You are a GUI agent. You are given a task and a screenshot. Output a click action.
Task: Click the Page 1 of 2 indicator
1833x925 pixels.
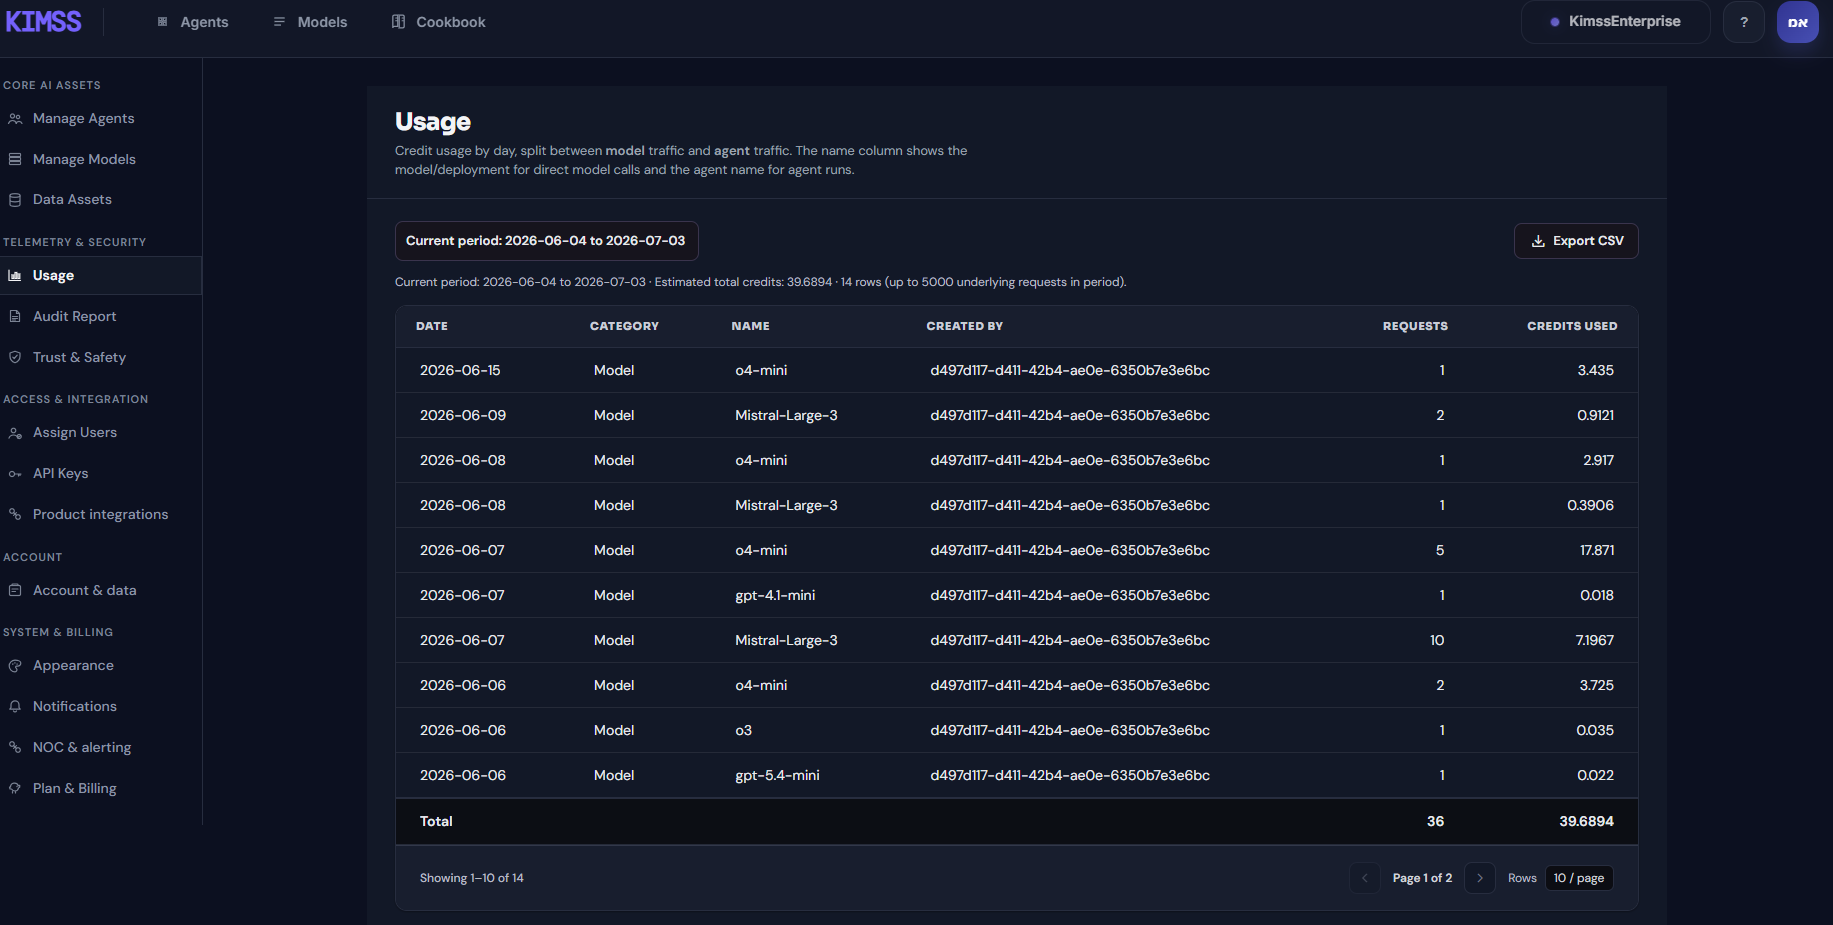coord(1422,878)
